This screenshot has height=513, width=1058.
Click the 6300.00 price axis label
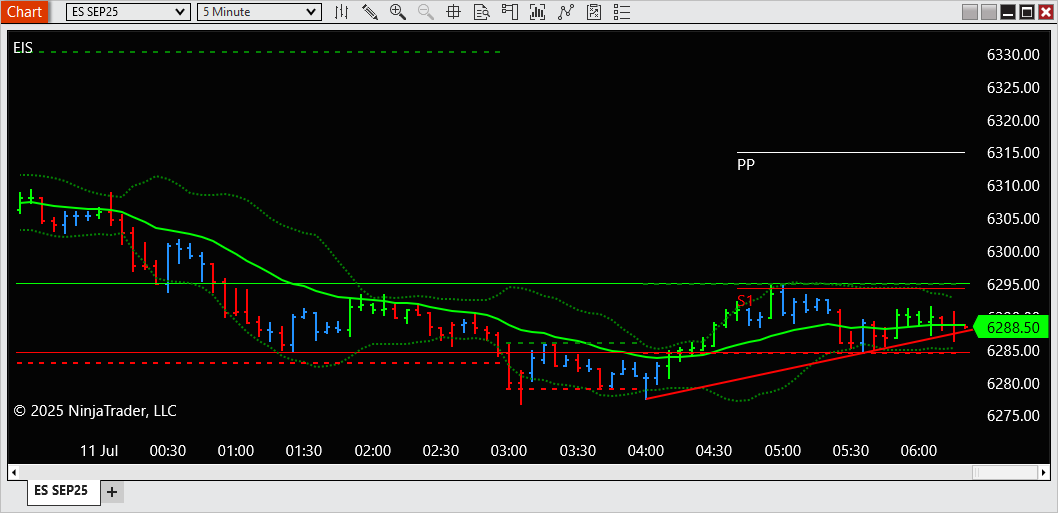click(1013, 252)
